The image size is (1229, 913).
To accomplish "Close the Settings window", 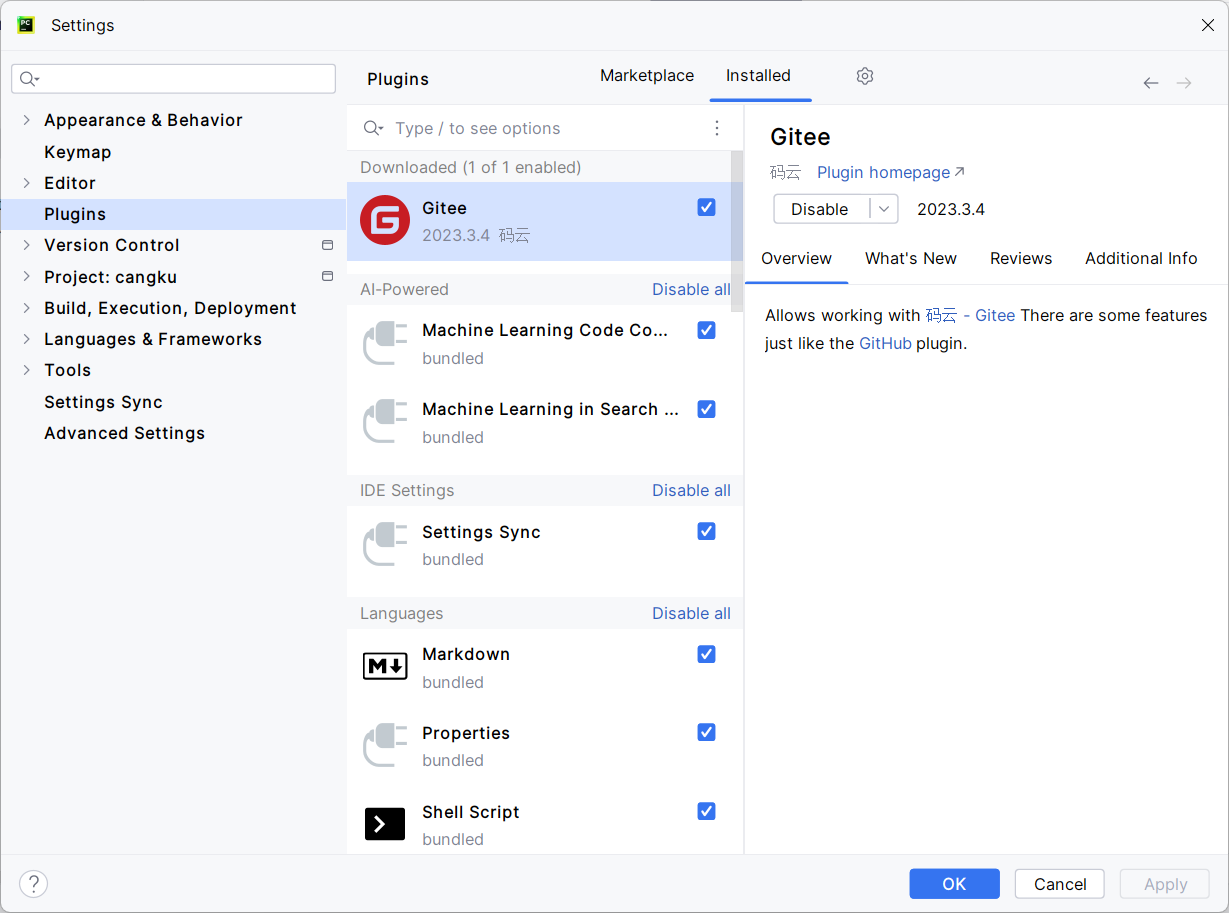I will click(x=1208, y=25).
